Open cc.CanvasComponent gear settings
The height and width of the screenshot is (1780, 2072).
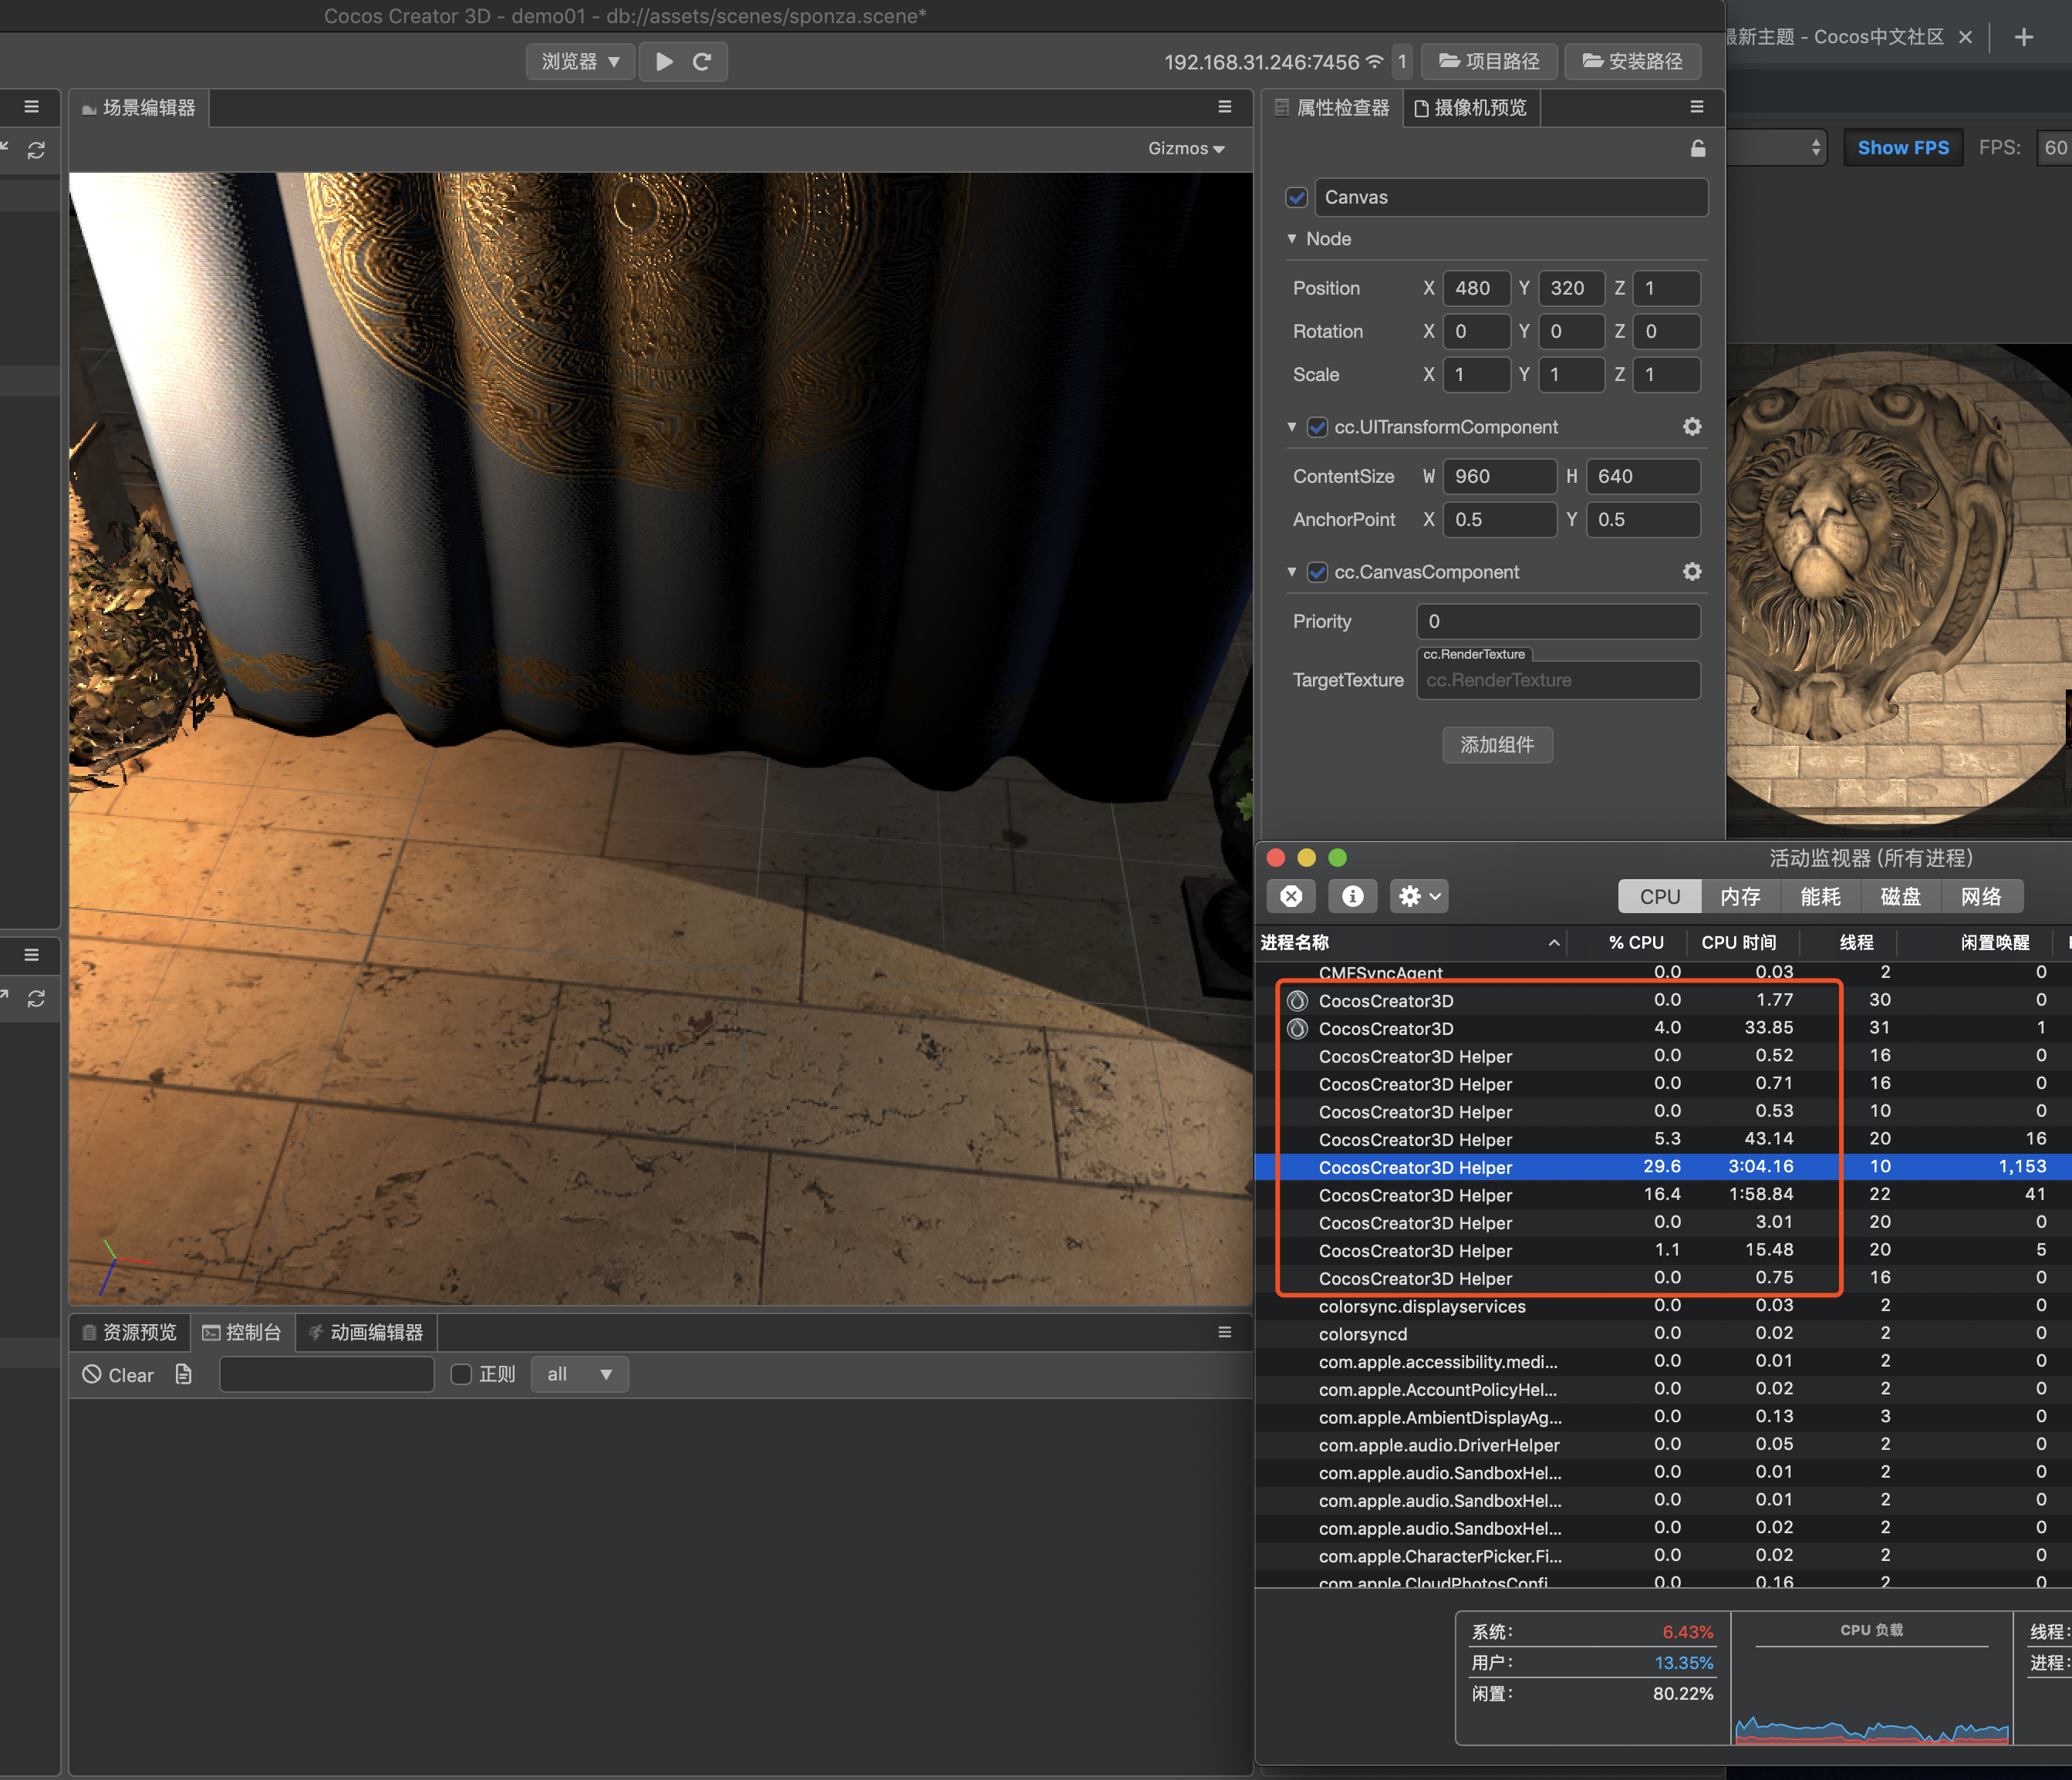click(x=1691, y=572)
